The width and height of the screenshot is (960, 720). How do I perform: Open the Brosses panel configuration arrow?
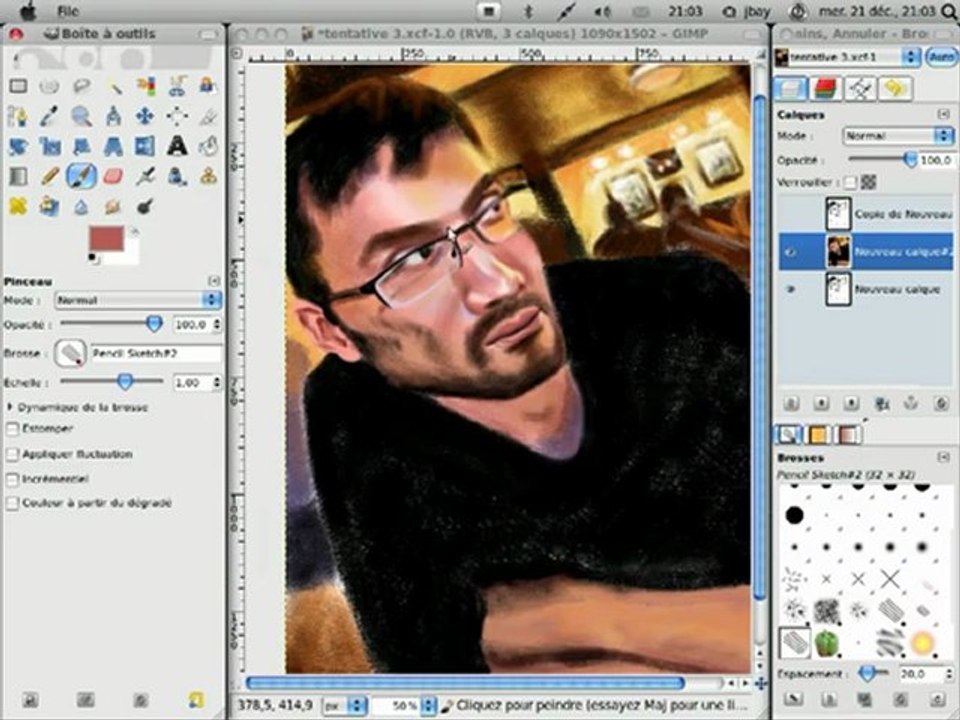tap(943, 457)
